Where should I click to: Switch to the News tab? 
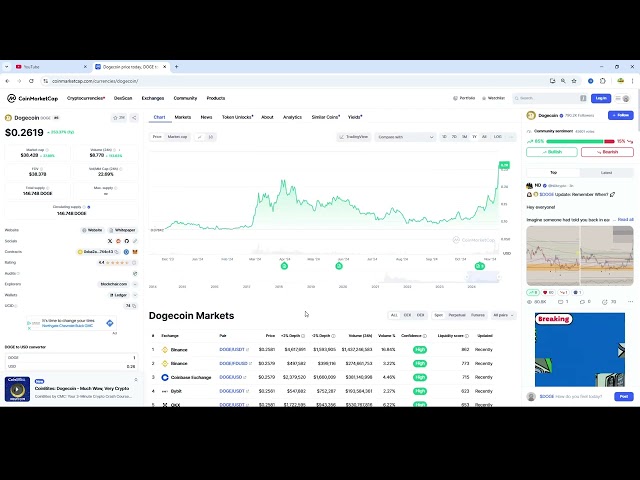pos(206,117)
